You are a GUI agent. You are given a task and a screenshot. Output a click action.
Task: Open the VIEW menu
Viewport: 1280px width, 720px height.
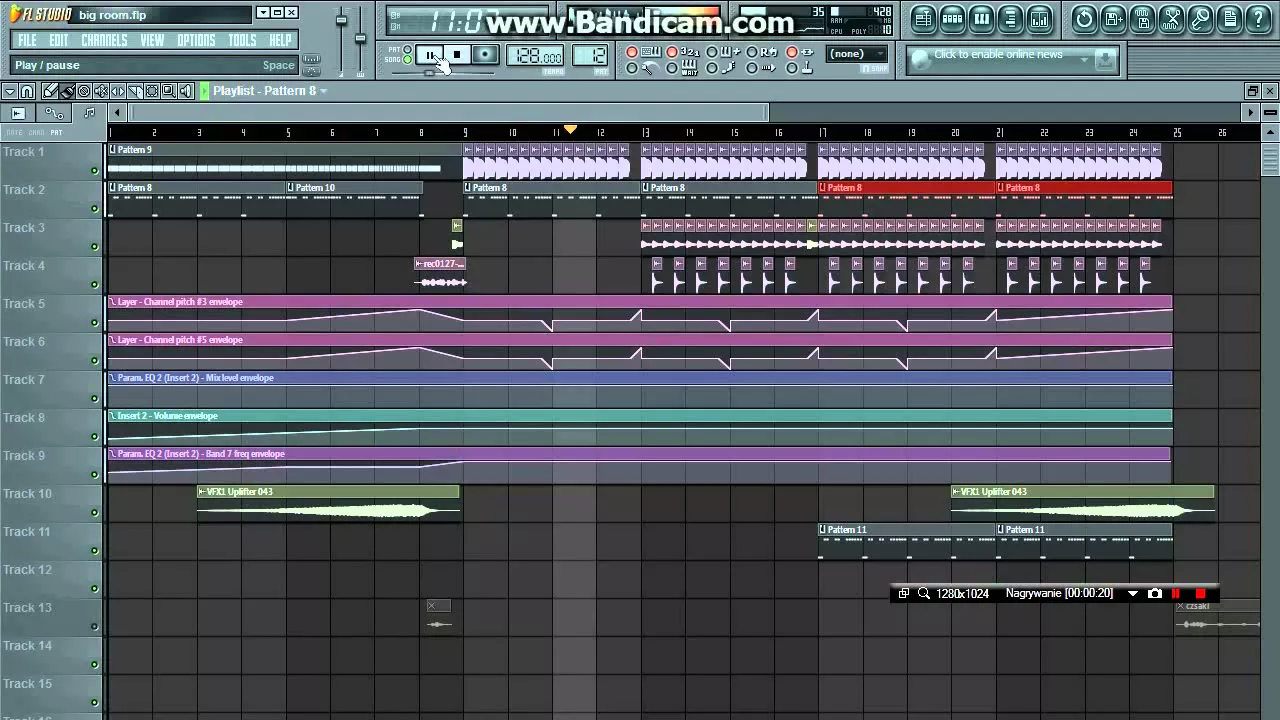(152, 40)
